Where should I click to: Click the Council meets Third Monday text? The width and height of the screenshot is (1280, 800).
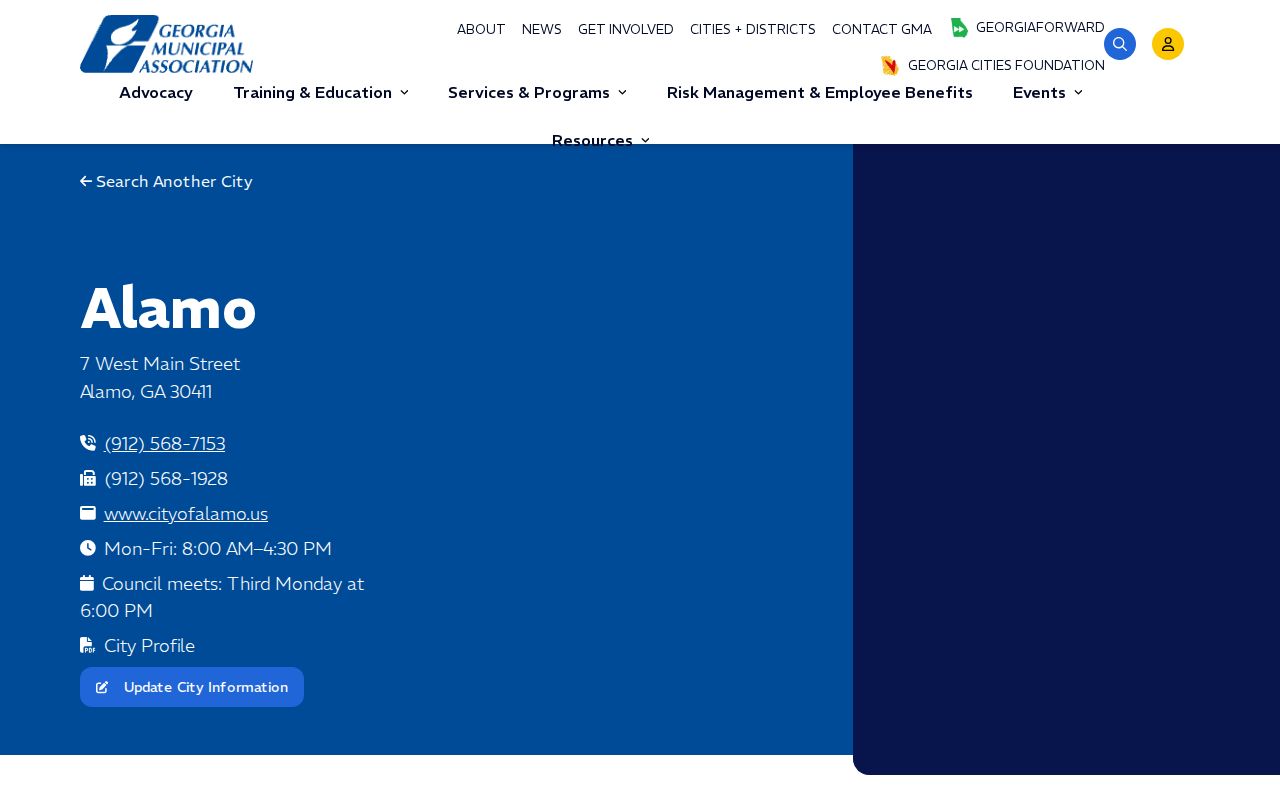[222, 597]
